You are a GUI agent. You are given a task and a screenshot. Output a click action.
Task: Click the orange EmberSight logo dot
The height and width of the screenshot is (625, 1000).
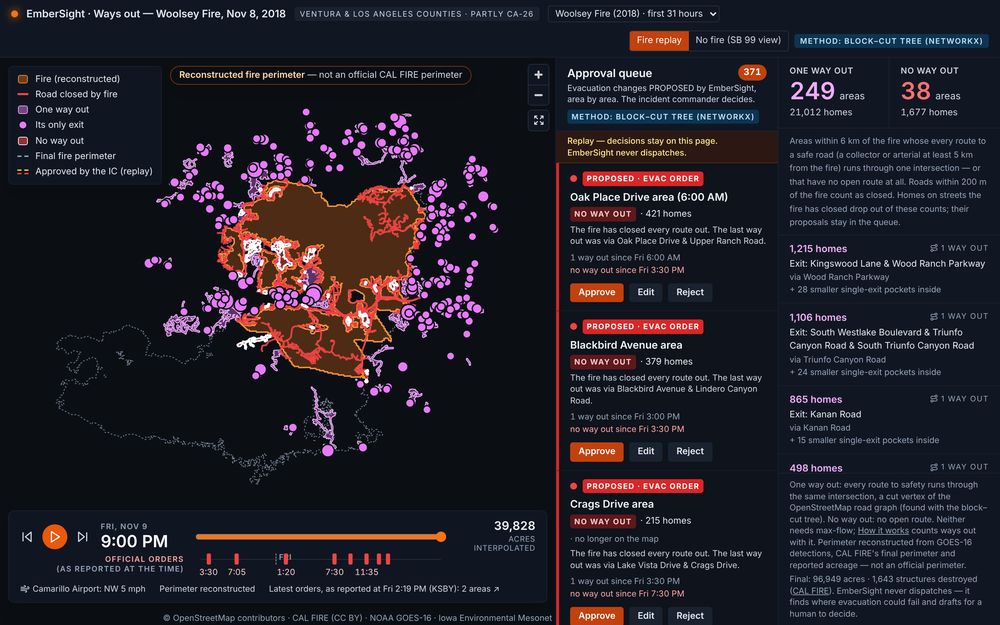pyautogui.click(x=14, y=13)
